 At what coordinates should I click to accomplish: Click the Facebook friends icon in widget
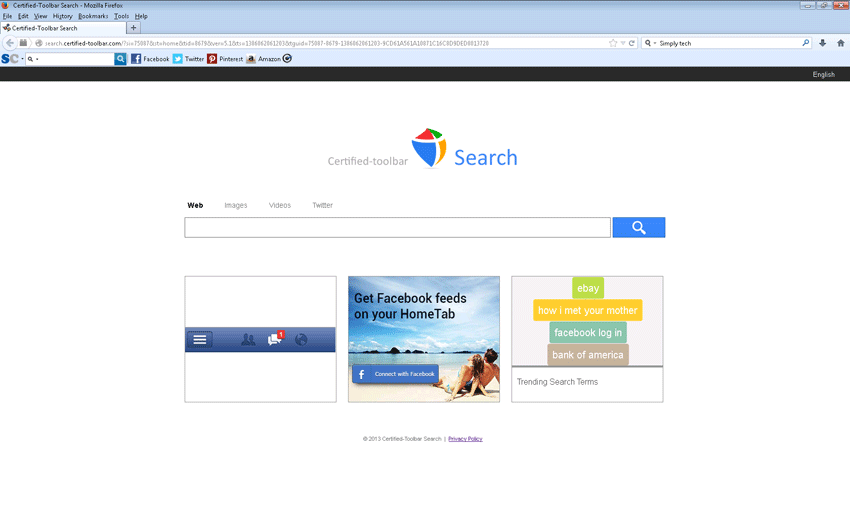(248, 340)
